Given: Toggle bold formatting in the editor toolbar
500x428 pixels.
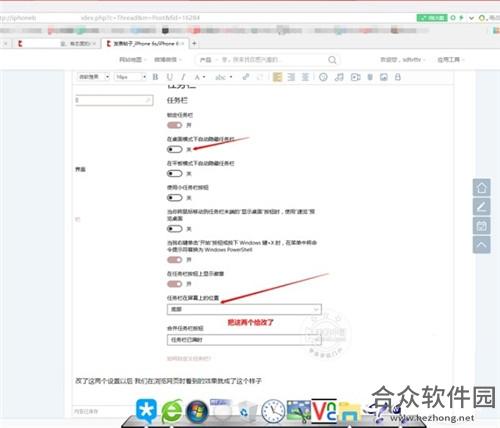Looking at the screenshot, I should point(155,77).
